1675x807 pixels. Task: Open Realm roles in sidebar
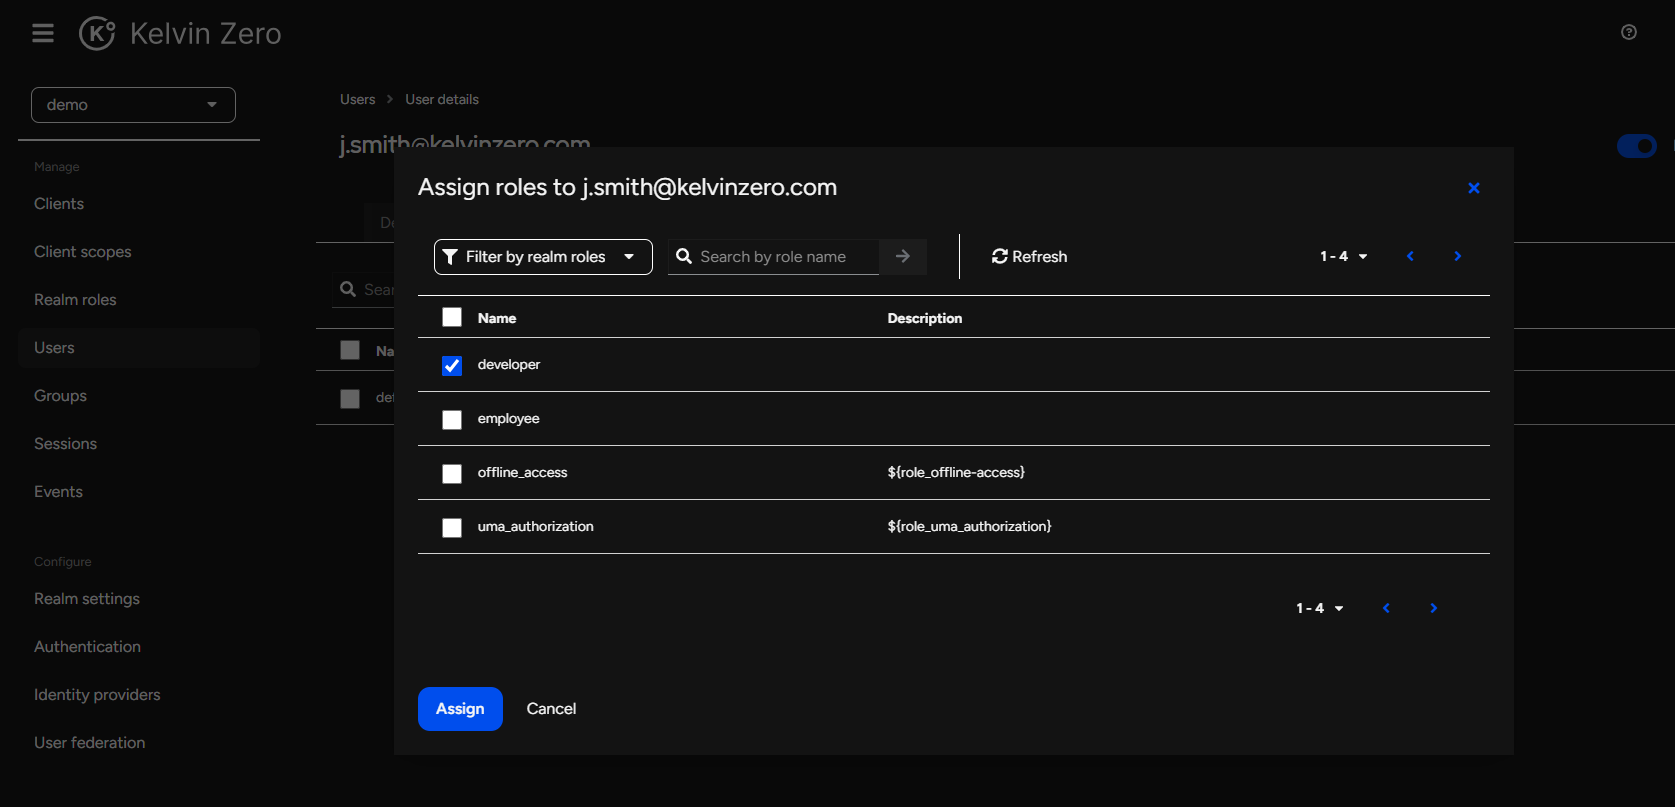(x=75, y=300)
